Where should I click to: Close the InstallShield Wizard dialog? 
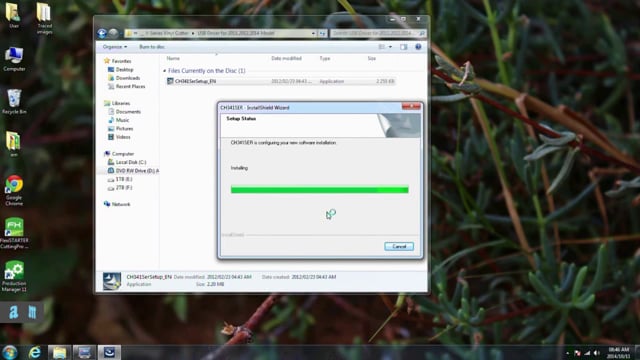tap(411, 107)
